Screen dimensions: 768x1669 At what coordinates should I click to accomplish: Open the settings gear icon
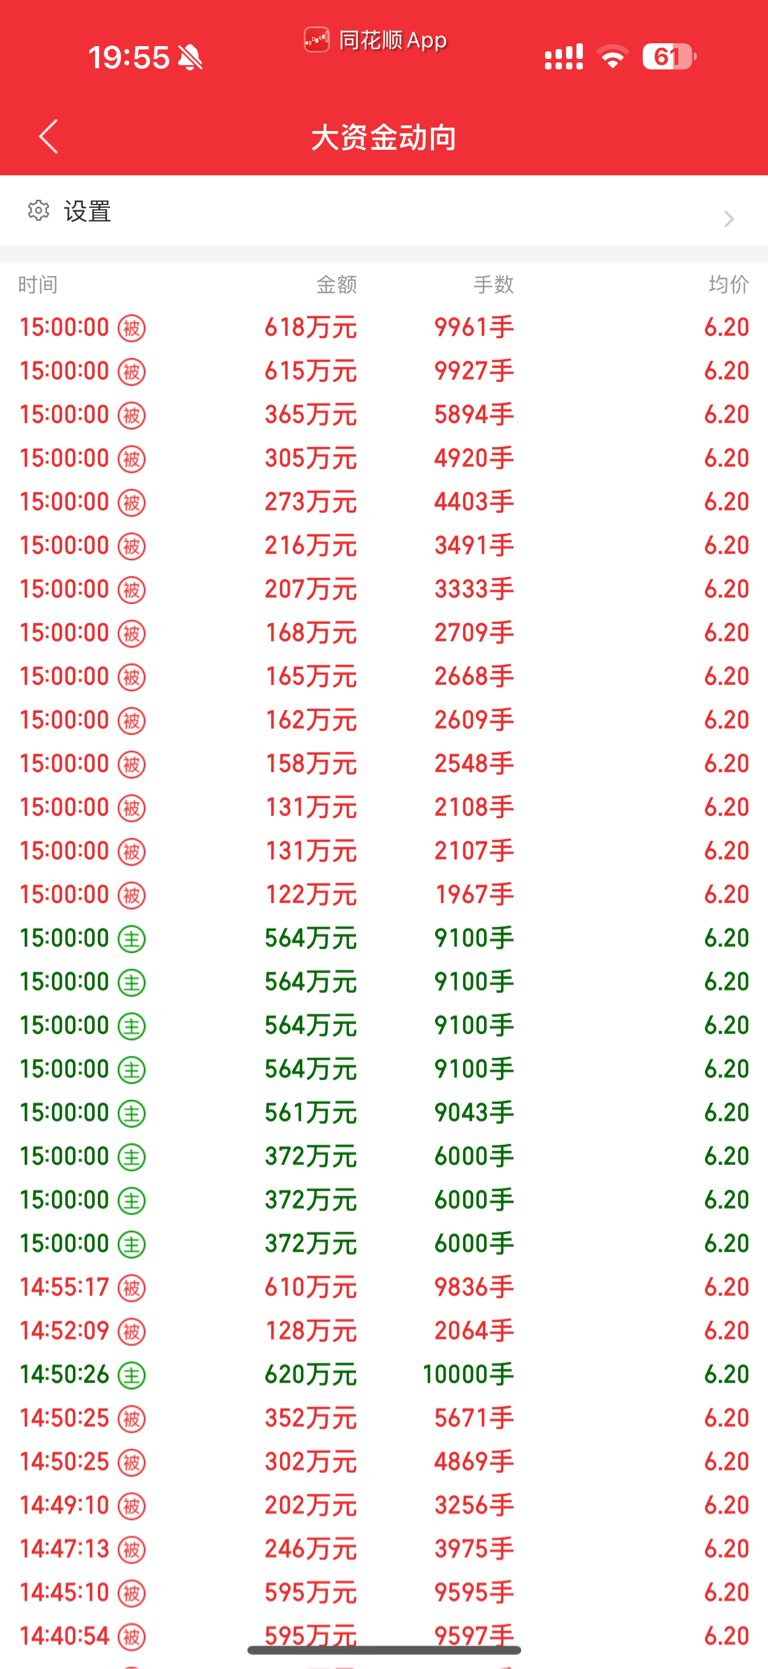coord(39,211)
